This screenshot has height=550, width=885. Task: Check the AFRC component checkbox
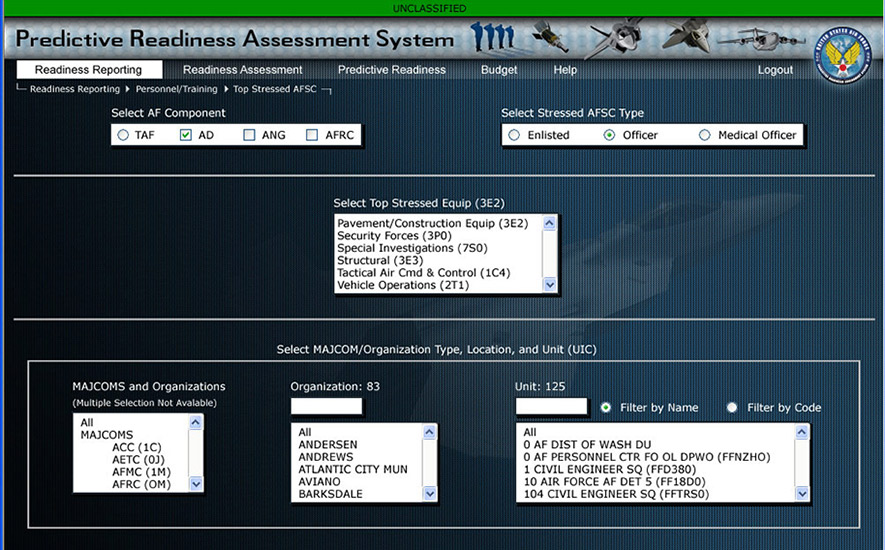click(x=312, y=135)
